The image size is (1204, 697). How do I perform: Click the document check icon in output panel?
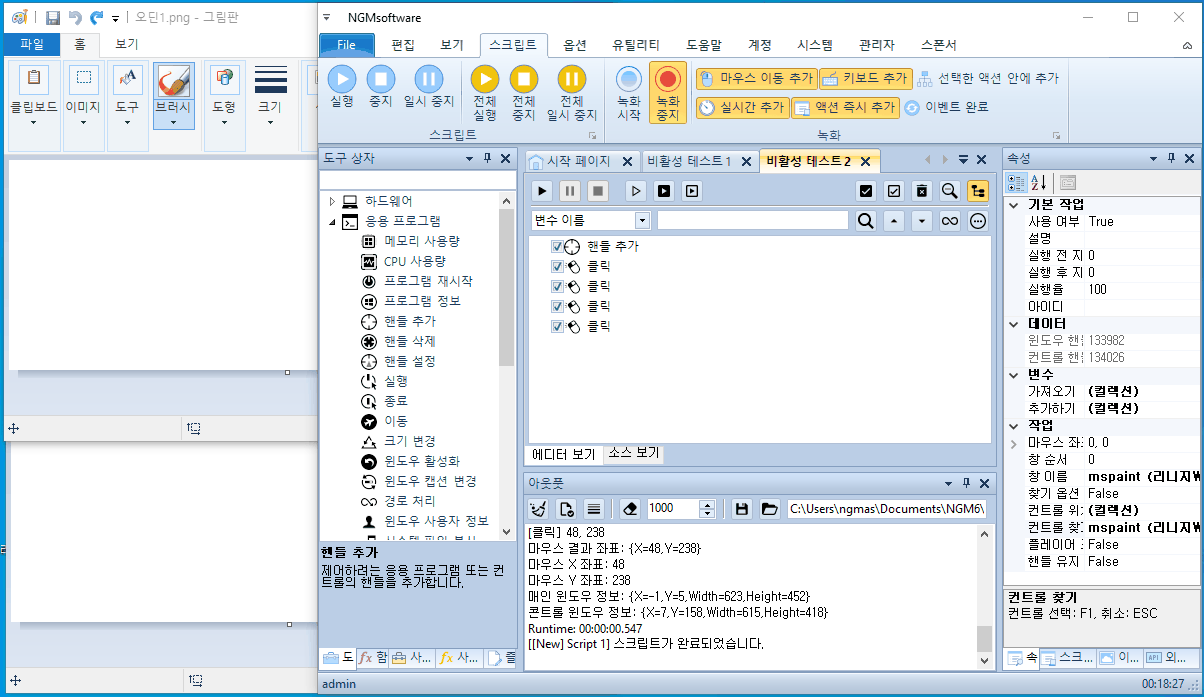[566, 509]
